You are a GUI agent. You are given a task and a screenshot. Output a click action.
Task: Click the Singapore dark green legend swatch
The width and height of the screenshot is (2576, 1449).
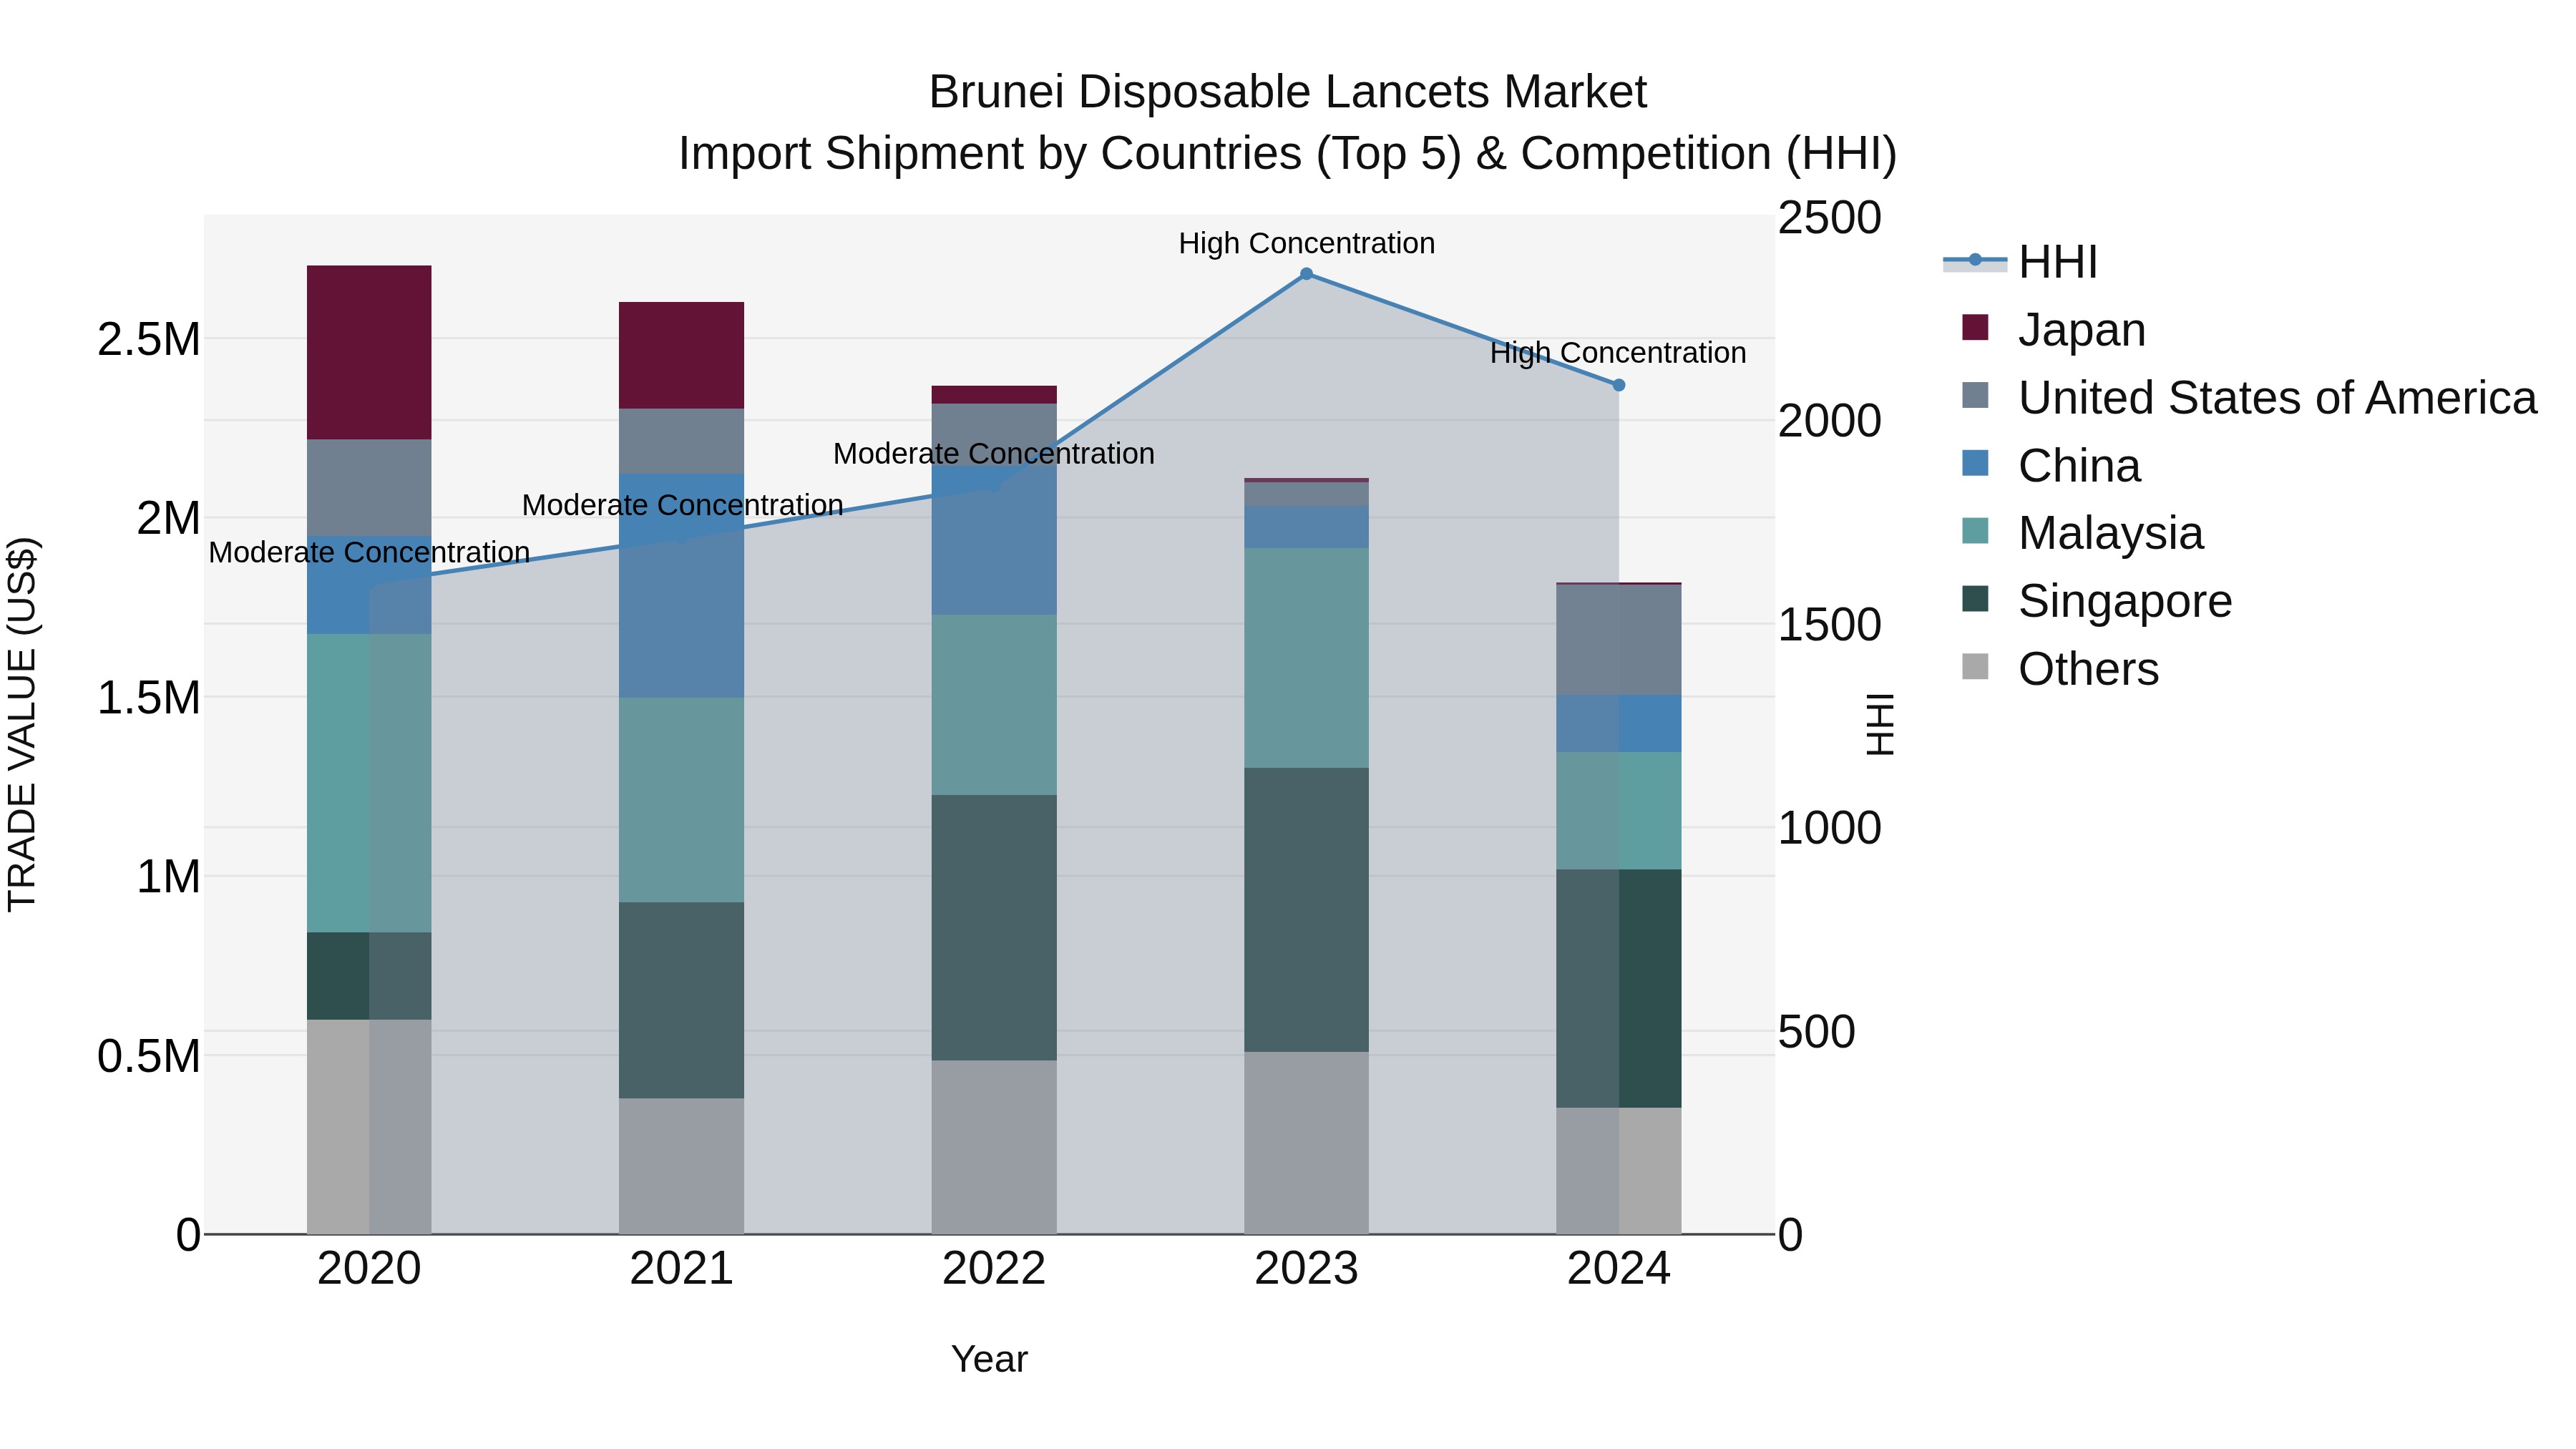[1975, 598]
